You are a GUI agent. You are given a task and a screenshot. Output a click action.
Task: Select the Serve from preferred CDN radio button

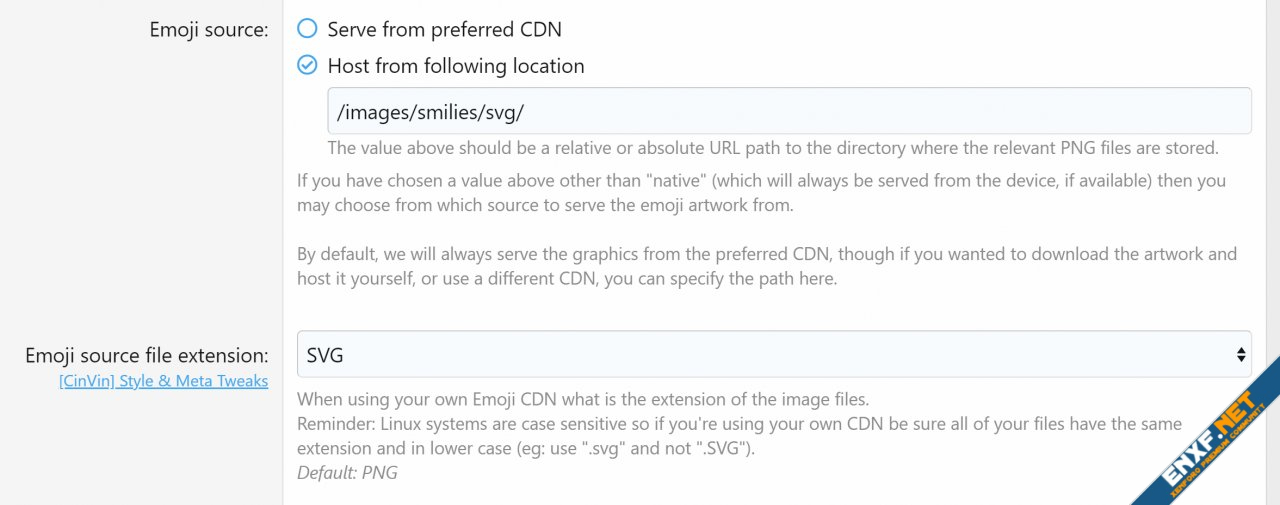click(x=307, y=29)
